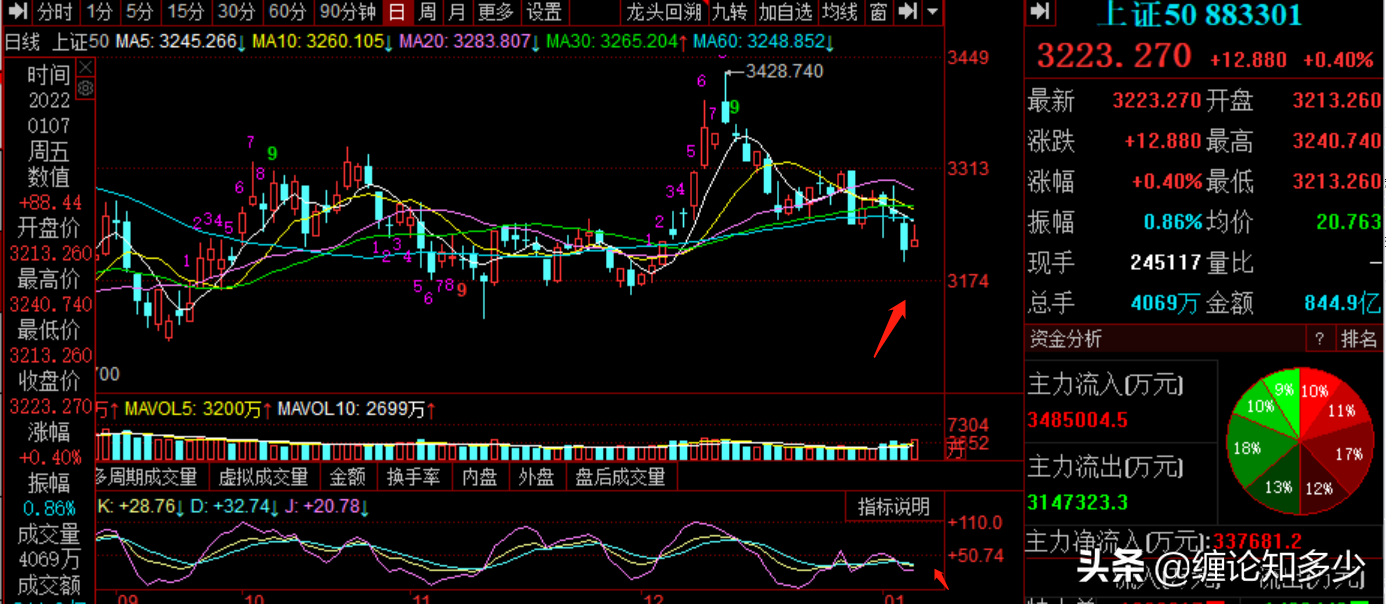Click the arrow-bar icon next to 窗
This screenshot has height=604, width=1386.
click(908, 12)
